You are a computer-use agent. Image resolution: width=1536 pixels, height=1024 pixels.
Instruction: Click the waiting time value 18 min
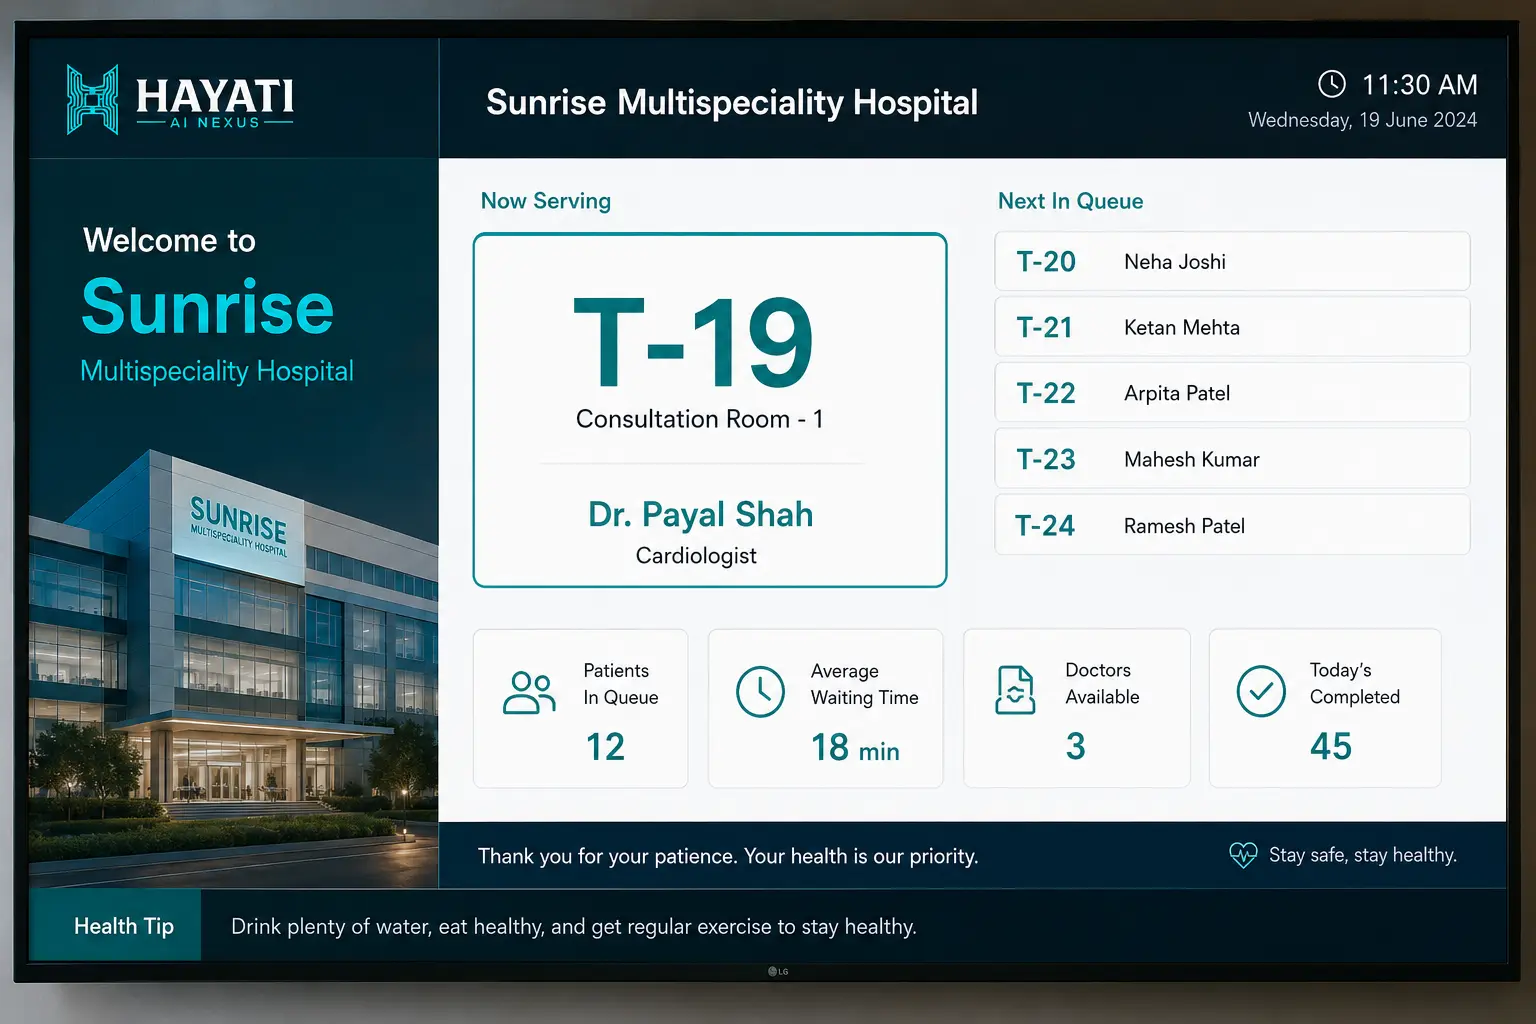coord(855,748)
